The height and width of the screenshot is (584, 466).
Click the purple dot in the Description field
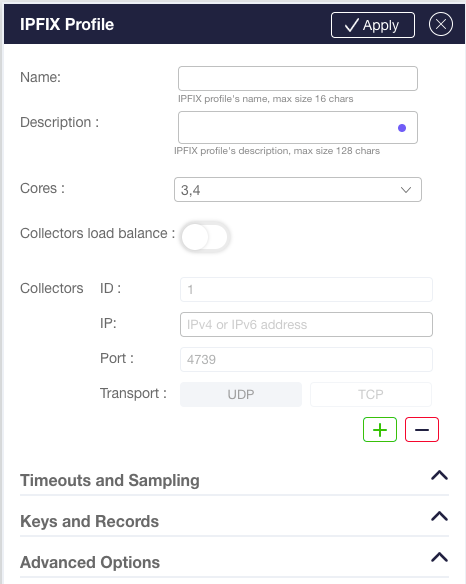click(402, 128)
